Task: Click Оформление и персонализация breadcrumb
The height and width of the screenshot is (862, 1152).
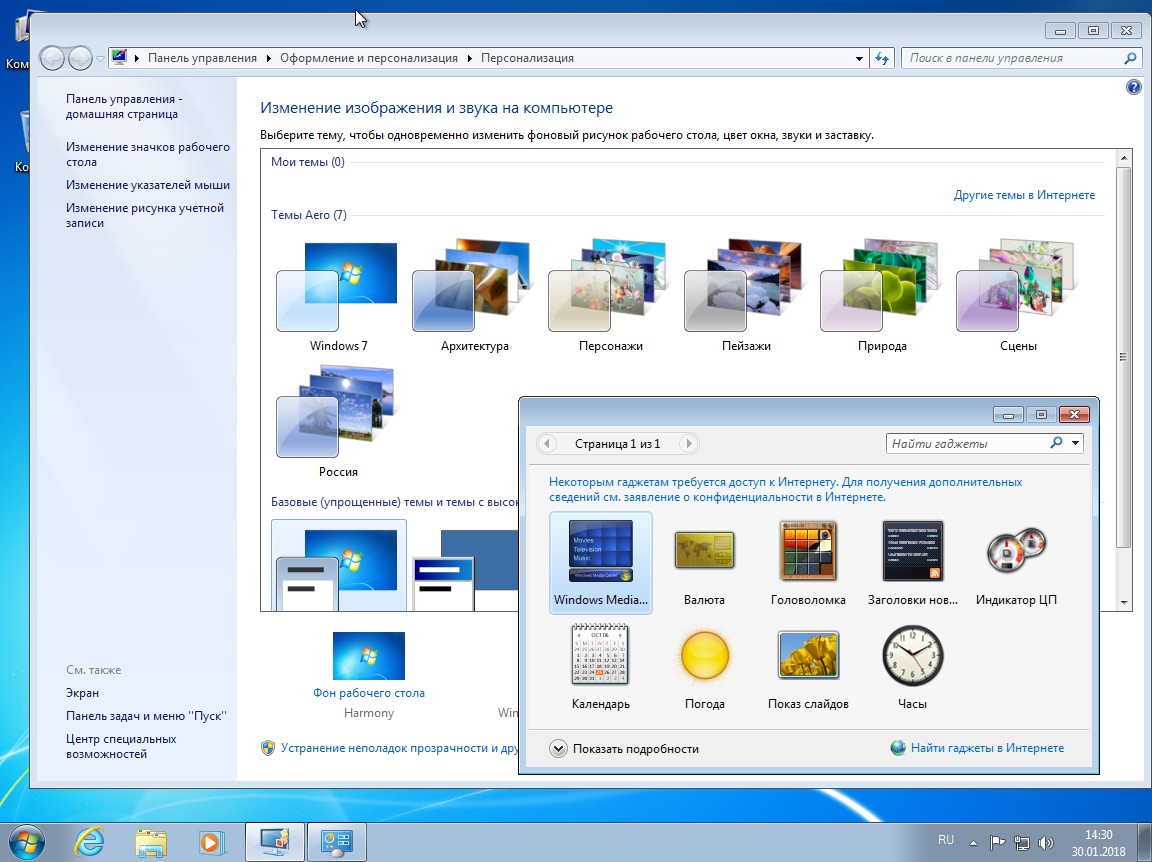Action: click(x=369, y=58)
